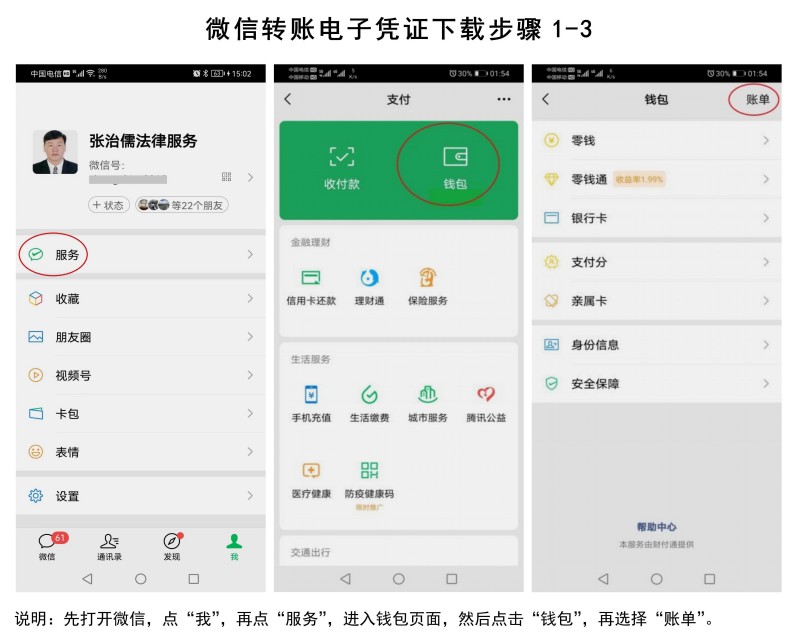
Task: Open 理财通 wealth management
Action: [x=369, y=287]
